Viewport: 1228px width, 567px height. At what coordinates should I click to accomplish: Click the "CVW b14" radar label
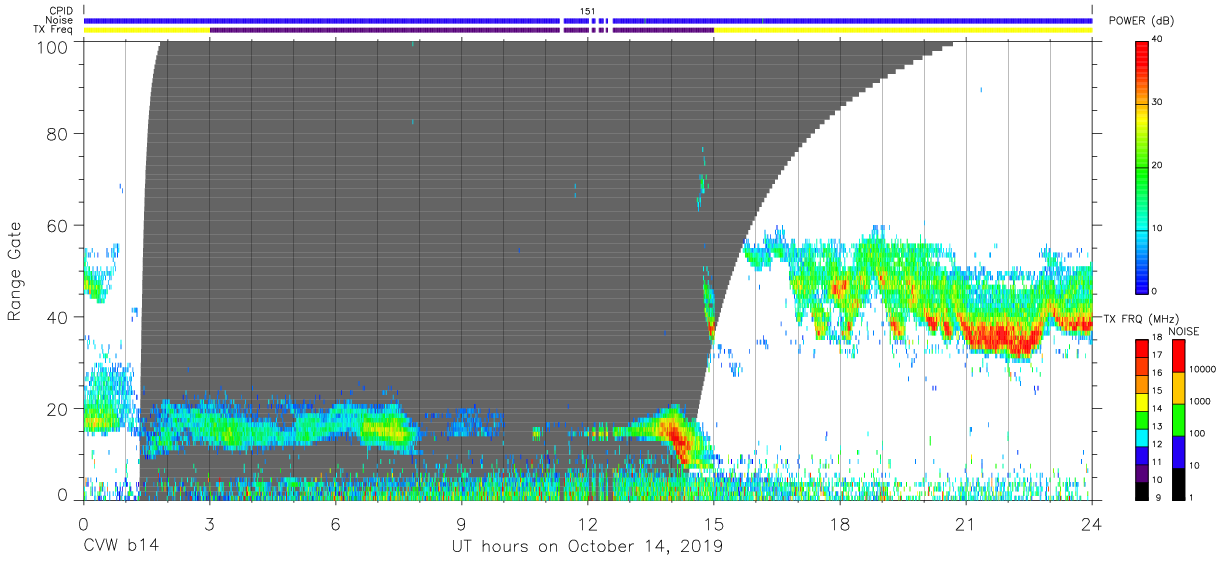coord(120,546)
